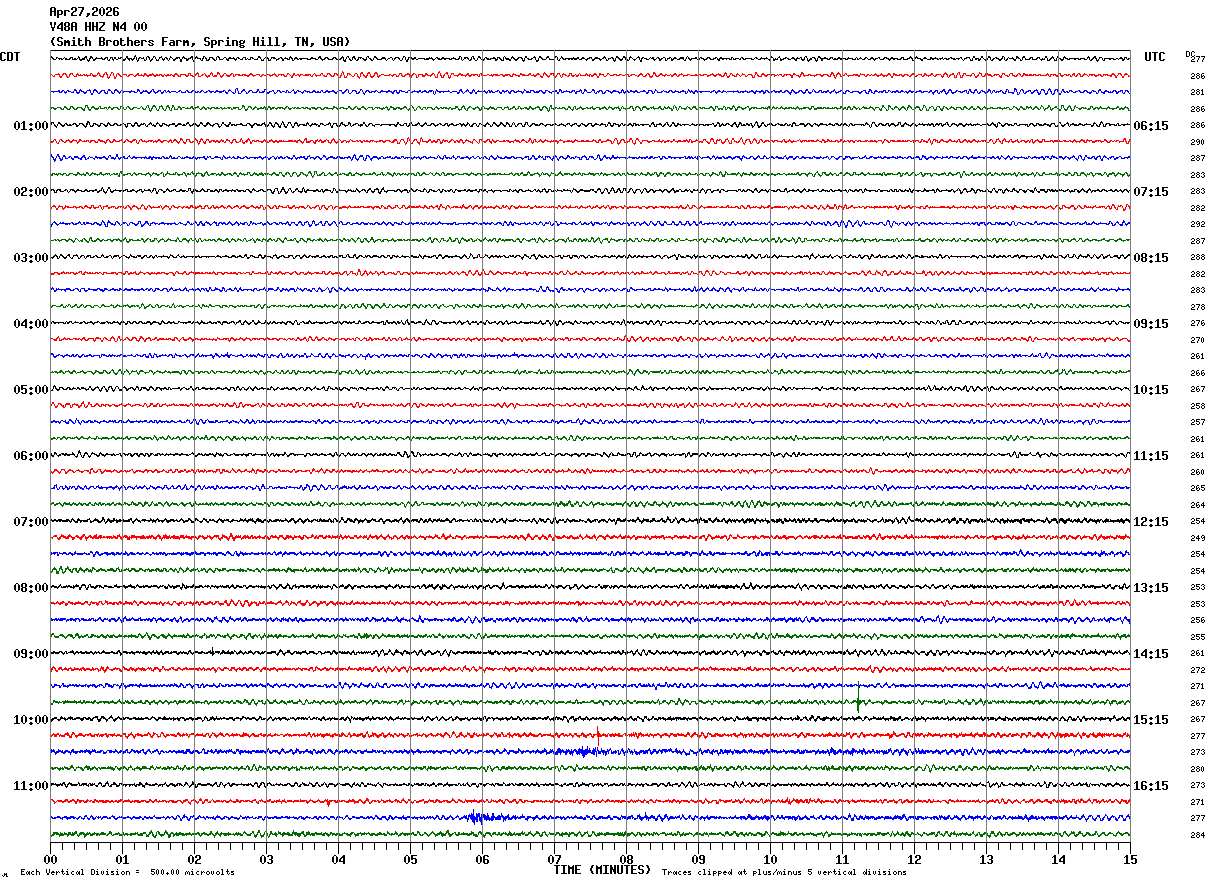
Task: Select the 03:00 CDT row label
Action: tap(31, 258)
